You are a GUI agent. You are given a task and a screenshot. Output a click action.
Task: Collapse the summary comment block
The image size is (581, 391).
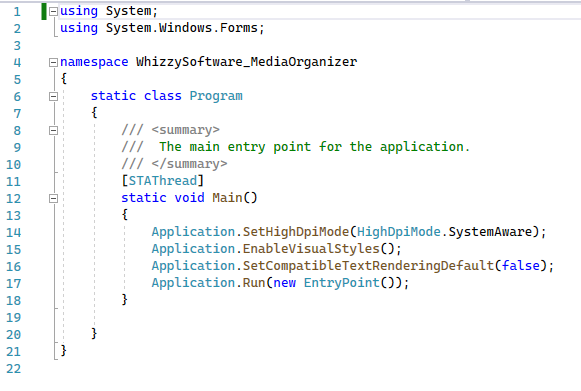(53, 130)
